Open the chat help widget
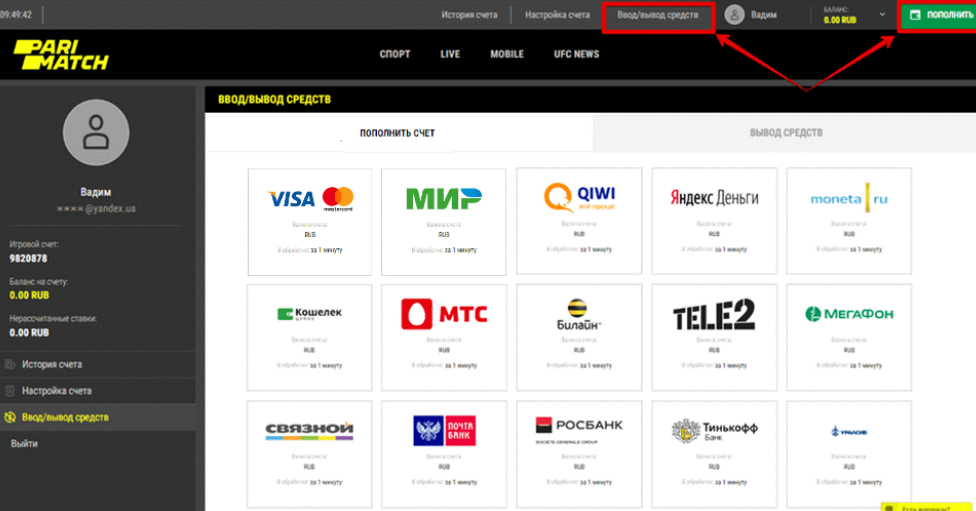The width and height of the screenshot is (976, 511). (x=926, y=507)
